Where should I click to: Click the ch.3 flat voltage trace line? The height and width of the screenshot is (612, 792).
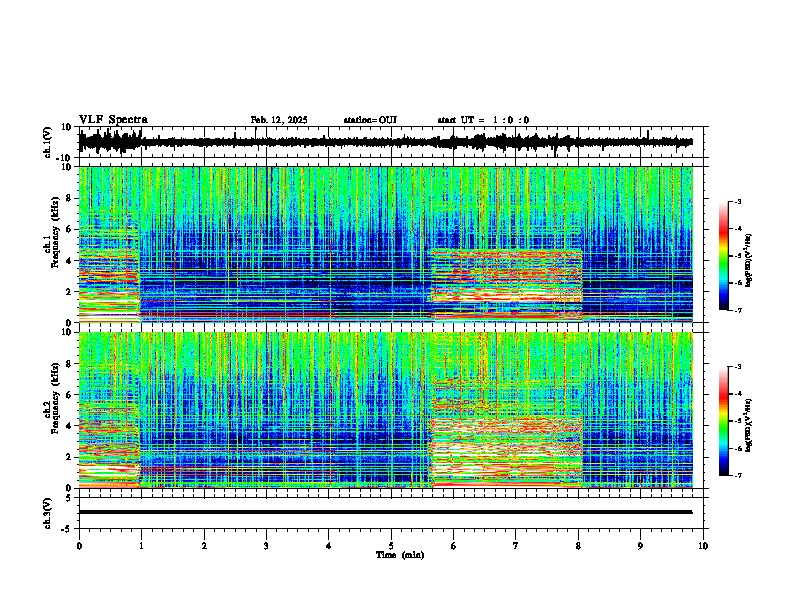(385, 512)
